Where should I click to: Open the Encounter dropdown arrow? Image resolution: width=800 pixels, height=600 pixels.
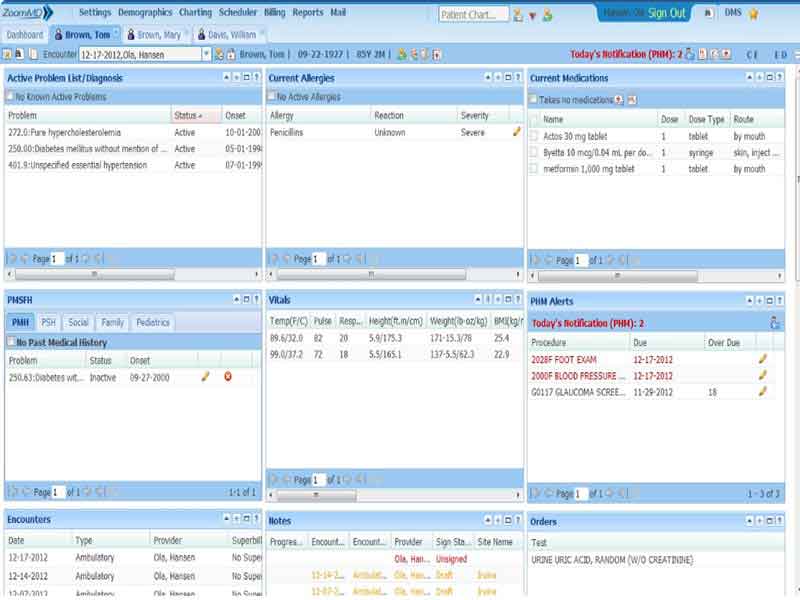206,54
